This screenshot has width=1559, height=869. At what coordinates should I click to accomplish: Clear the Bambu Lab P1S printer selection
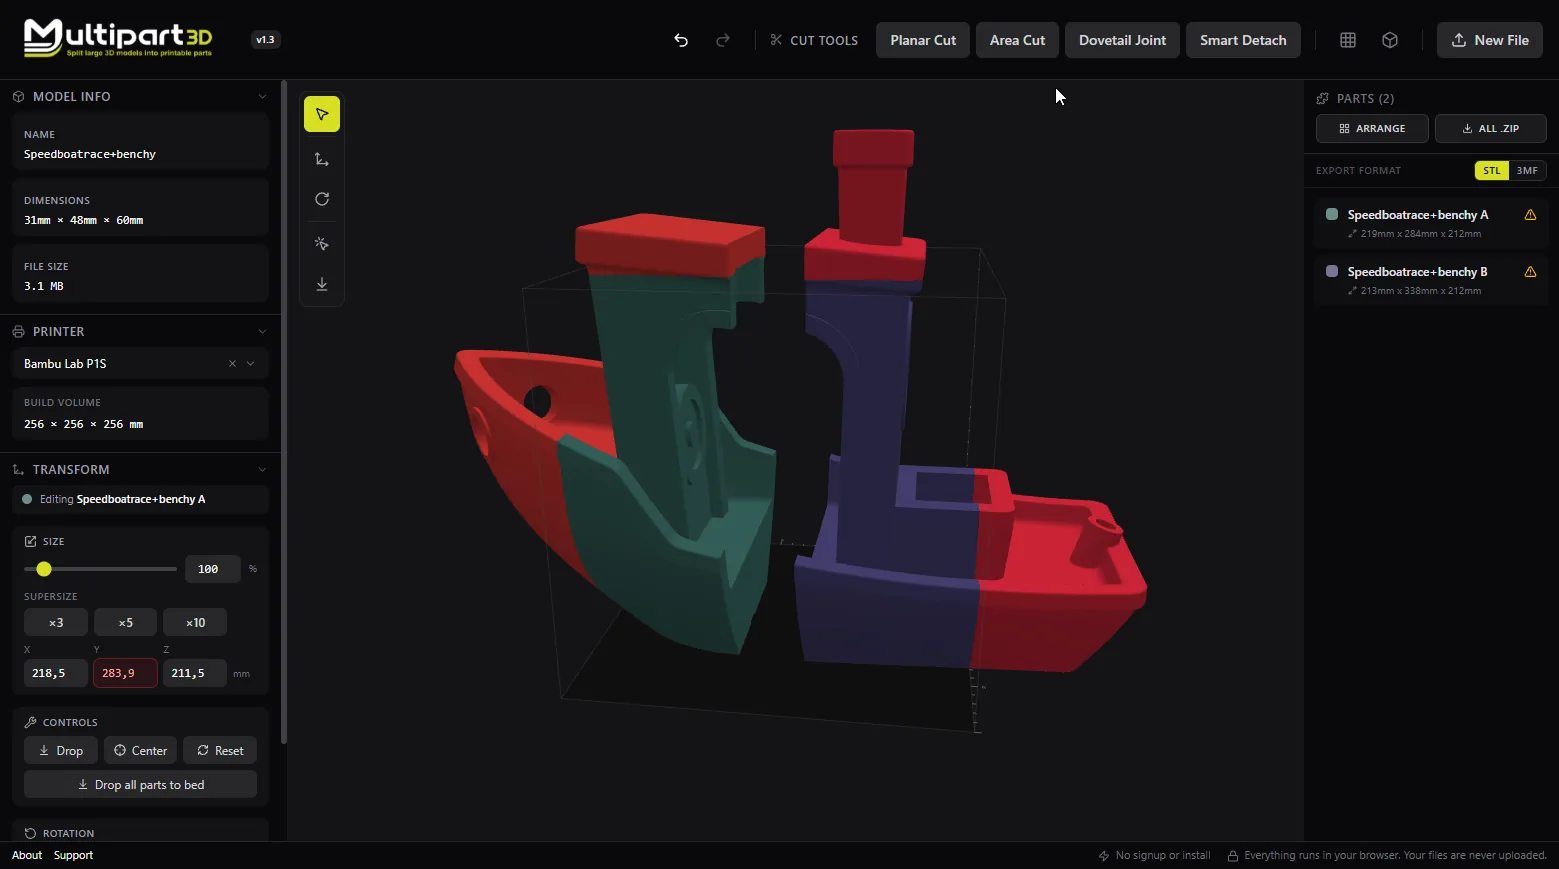pyautogui.click(x=232, y=364)
